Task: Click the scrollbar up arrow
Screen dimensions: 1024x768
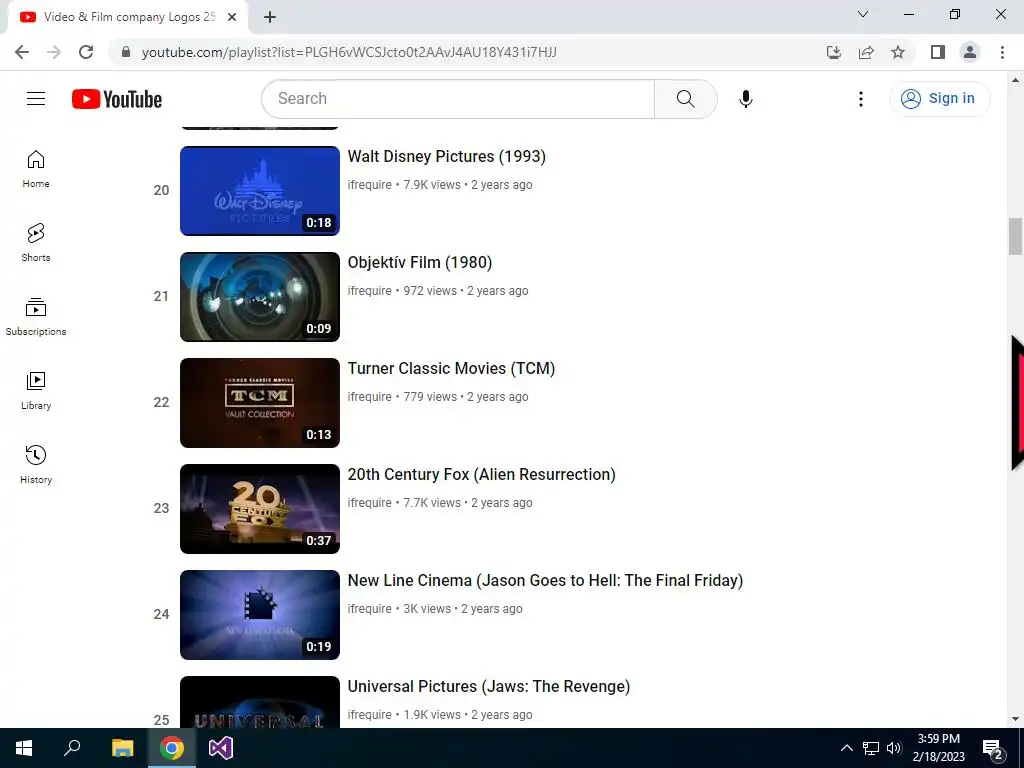Action: [x=1016, y=81]
